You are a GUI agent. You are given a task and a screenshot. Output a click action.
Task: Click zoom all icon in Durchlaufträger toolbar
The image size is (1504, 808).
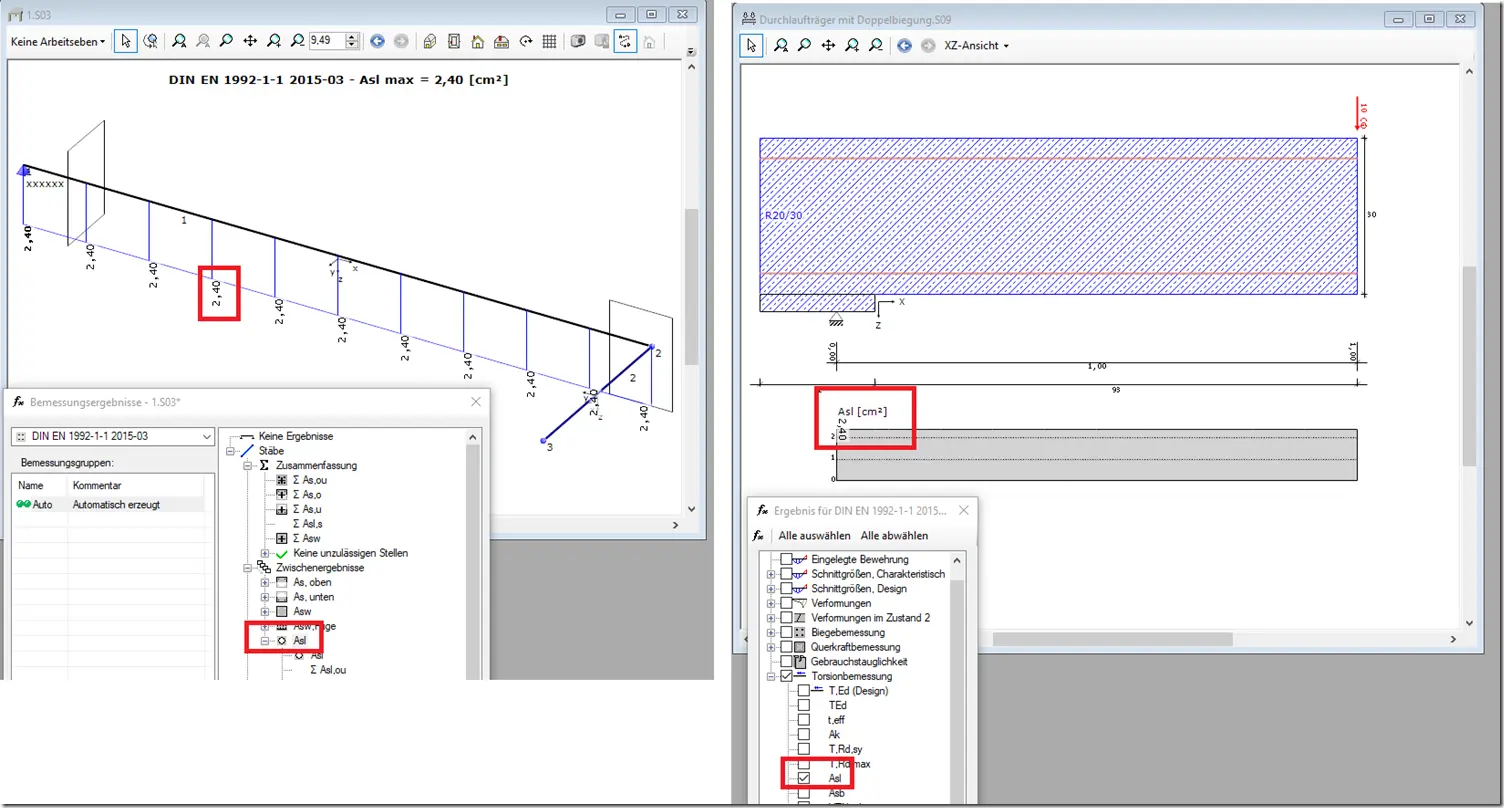tap(780, 45)
